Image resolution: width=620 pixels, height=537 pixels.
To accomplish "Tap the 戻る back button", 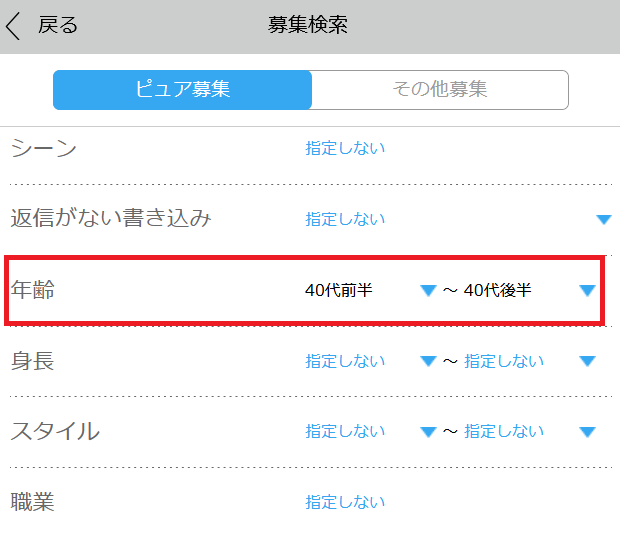I will pos(57,25).
